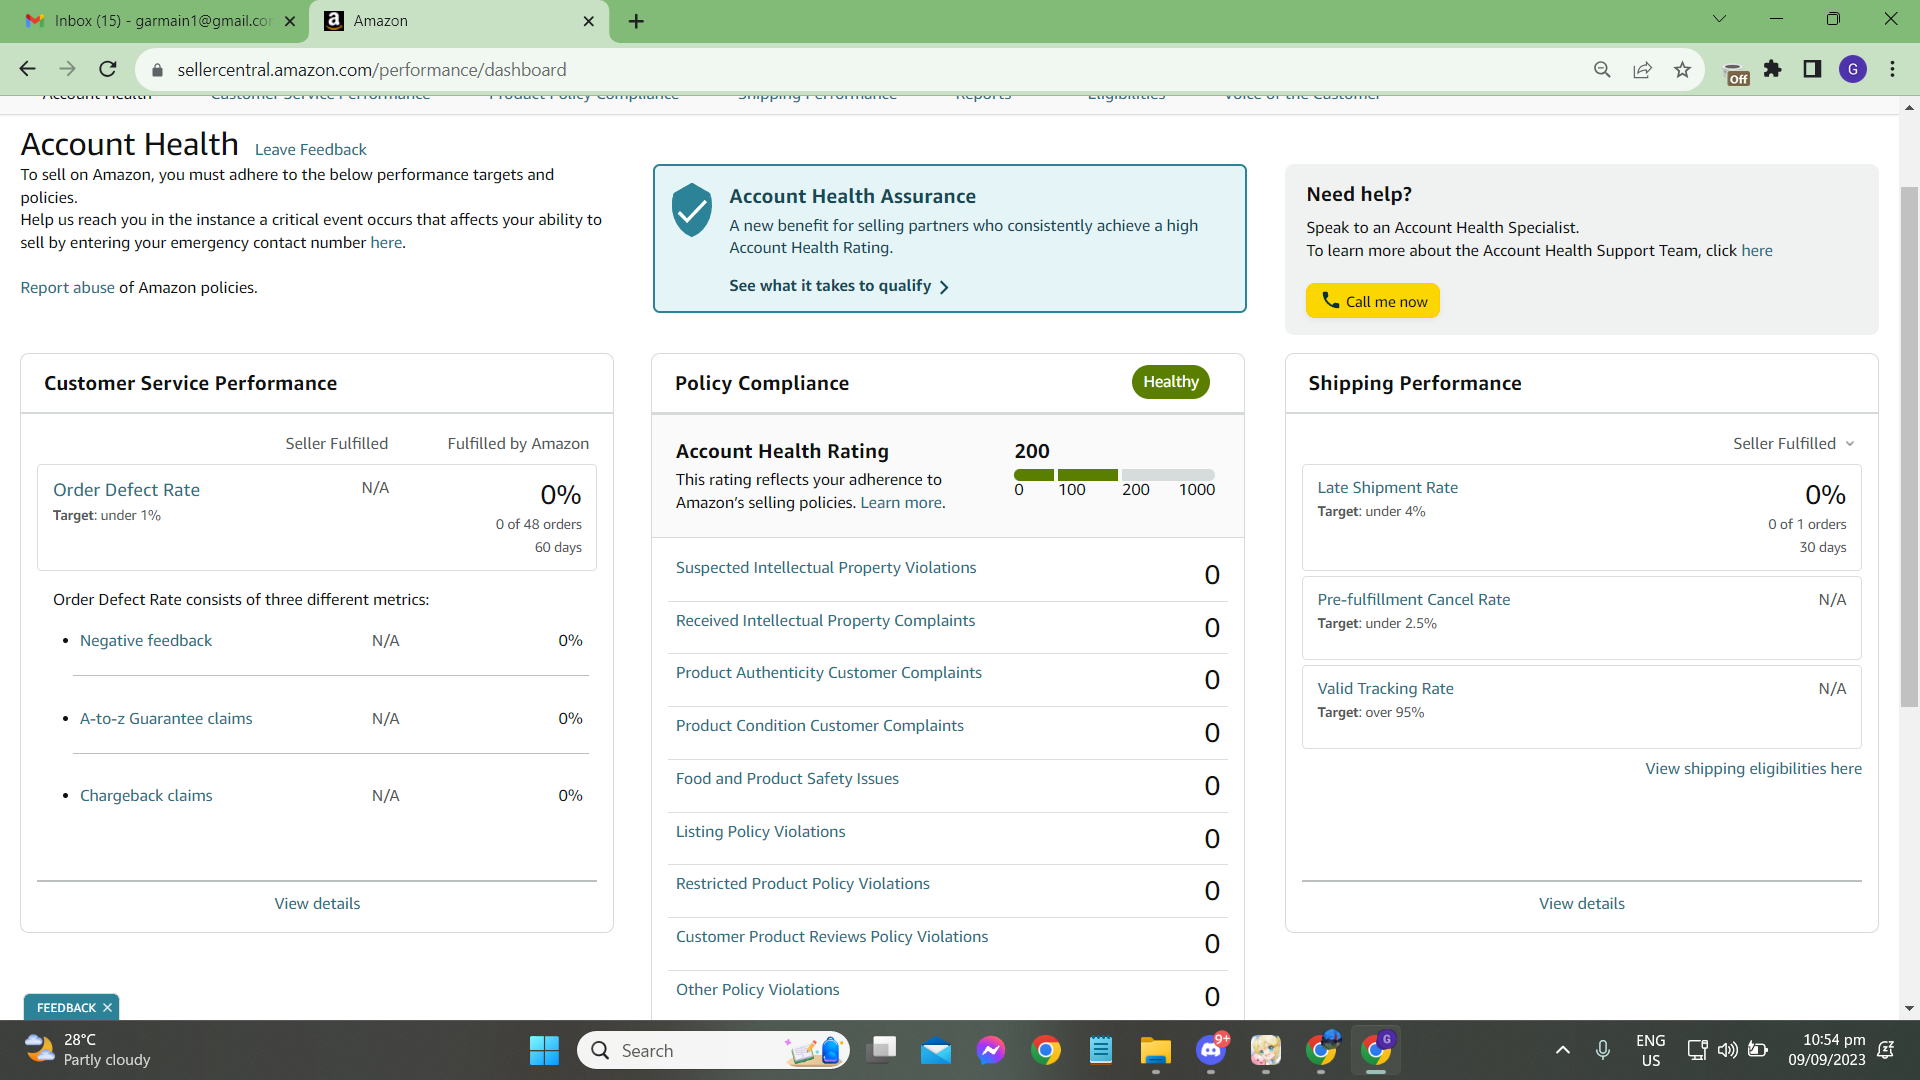
Task: Bookmark this page with the star
Action: point(1682,69)
